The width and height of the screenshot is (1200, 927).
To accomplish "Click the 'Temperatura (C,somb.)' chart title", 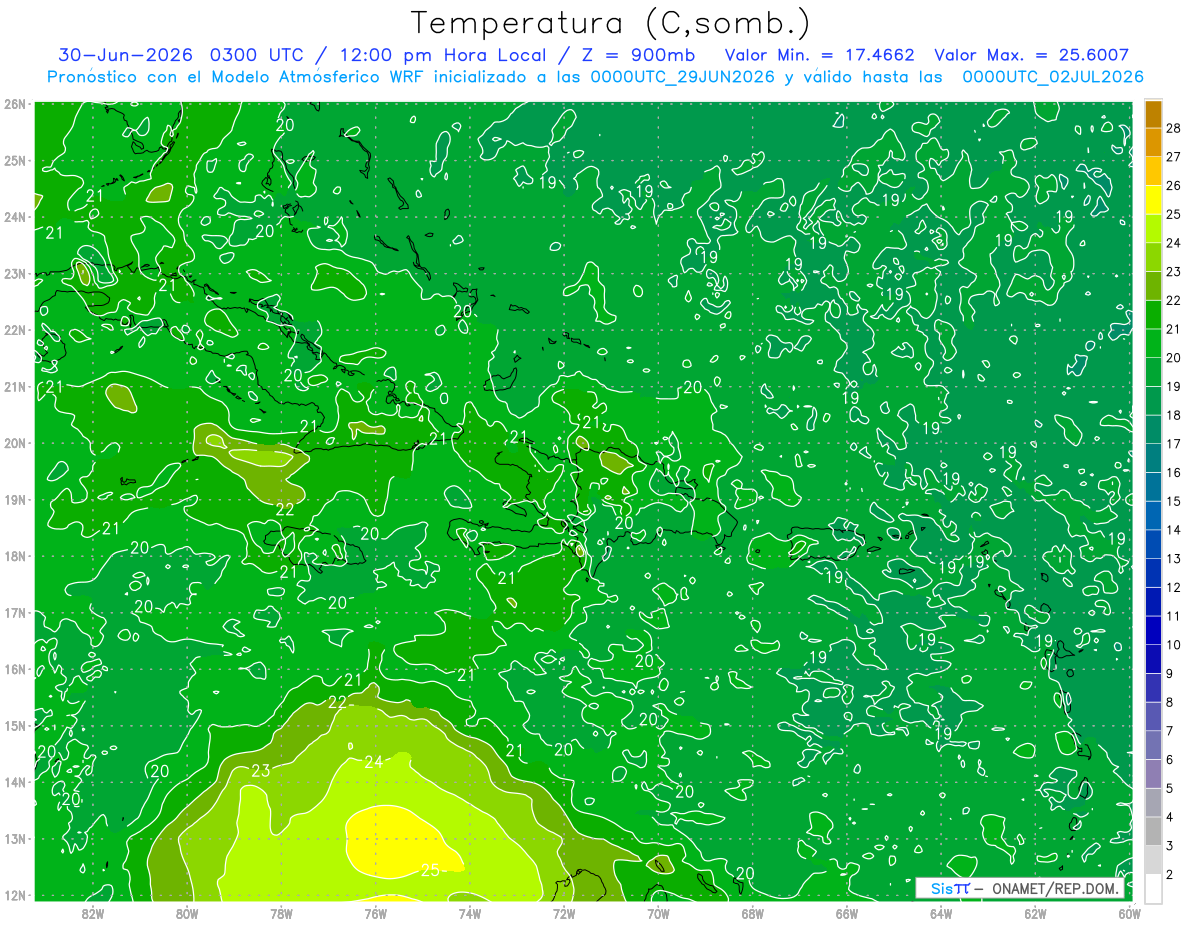I will pyautogui.click(x=611, y=23).
